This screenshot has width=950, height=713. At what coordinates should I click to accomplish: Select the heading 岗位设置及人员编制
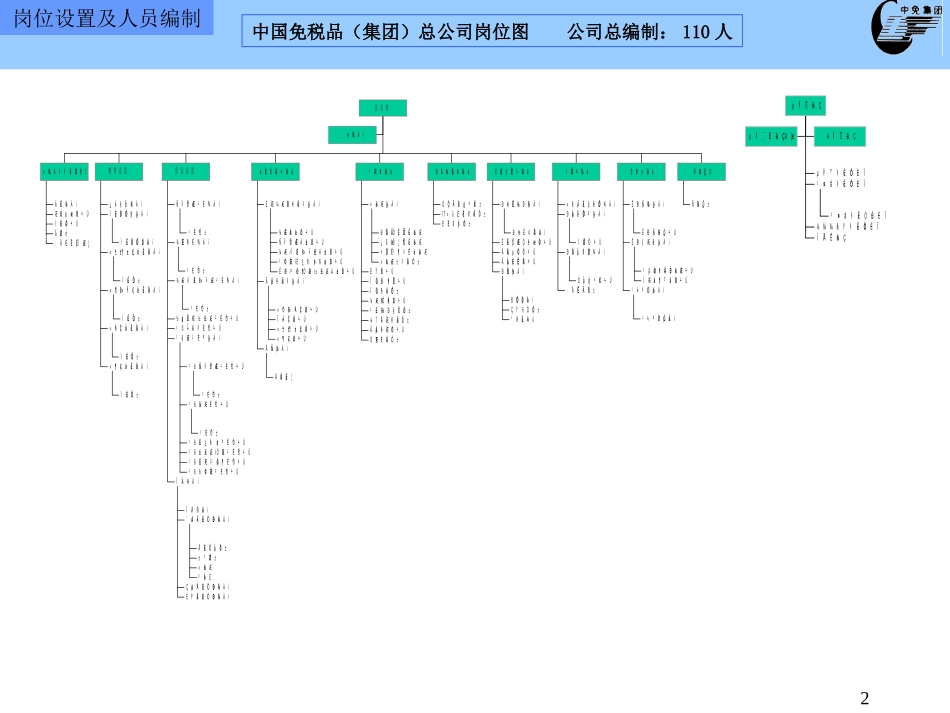point(107,18)
